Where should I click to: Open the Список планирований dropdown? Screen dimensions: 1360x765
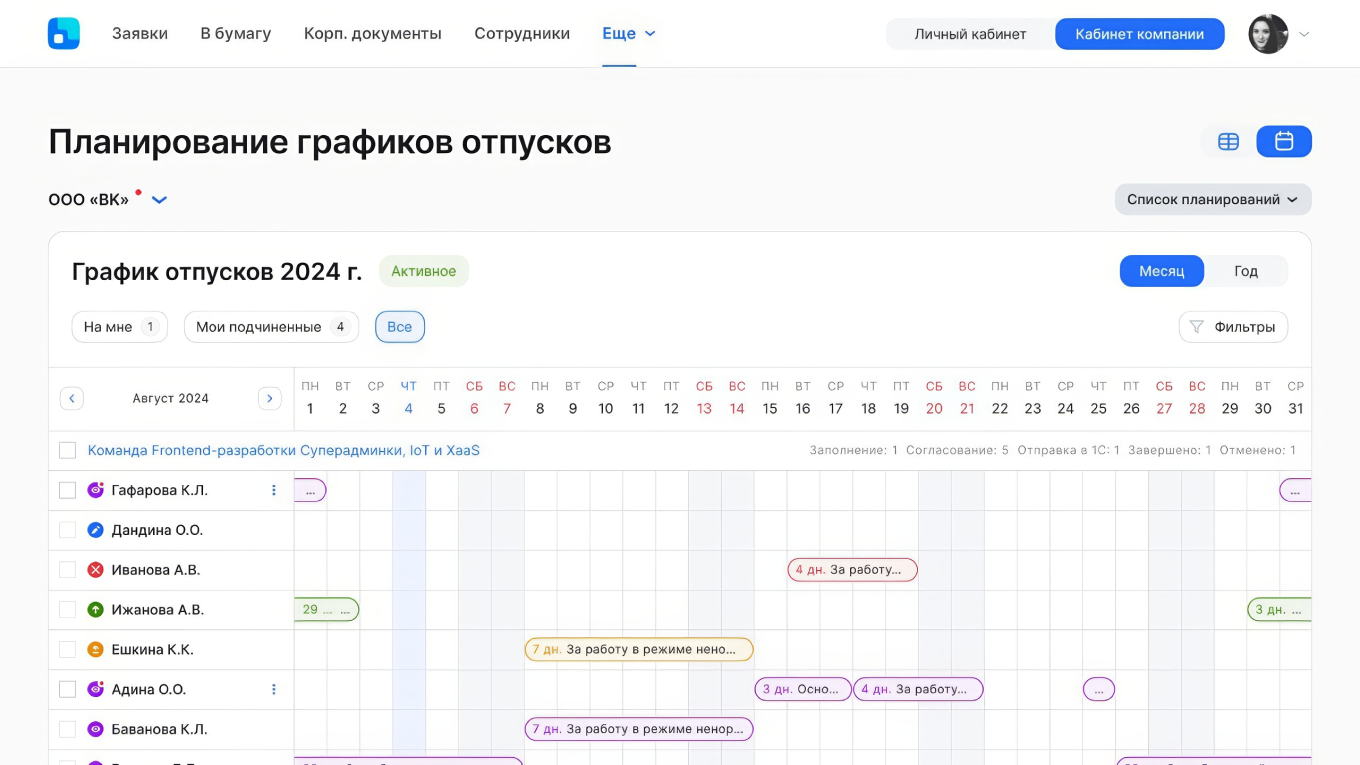click(x=1212, y=199)
